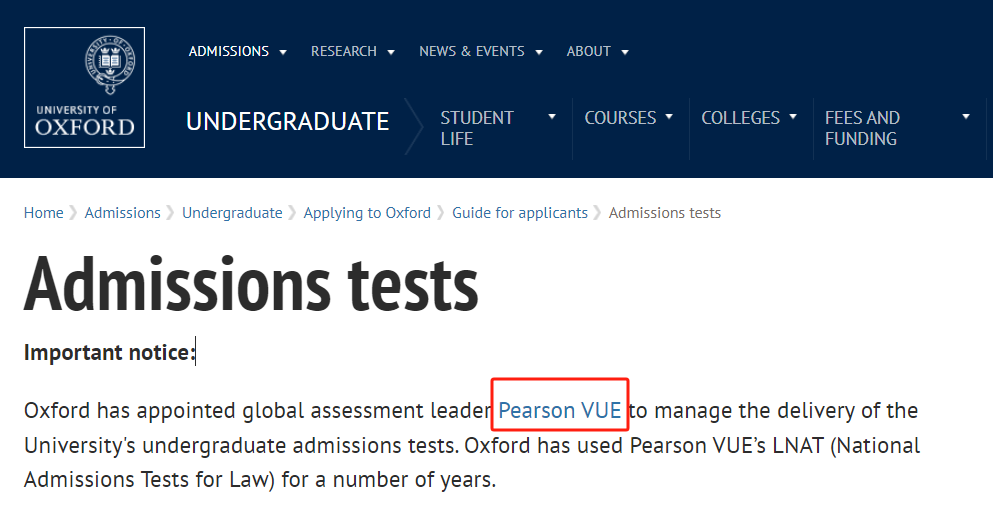The height and width of the screenshot is (520, 993).
Task: Open the Student Life section menu
Action: (477, 128)
